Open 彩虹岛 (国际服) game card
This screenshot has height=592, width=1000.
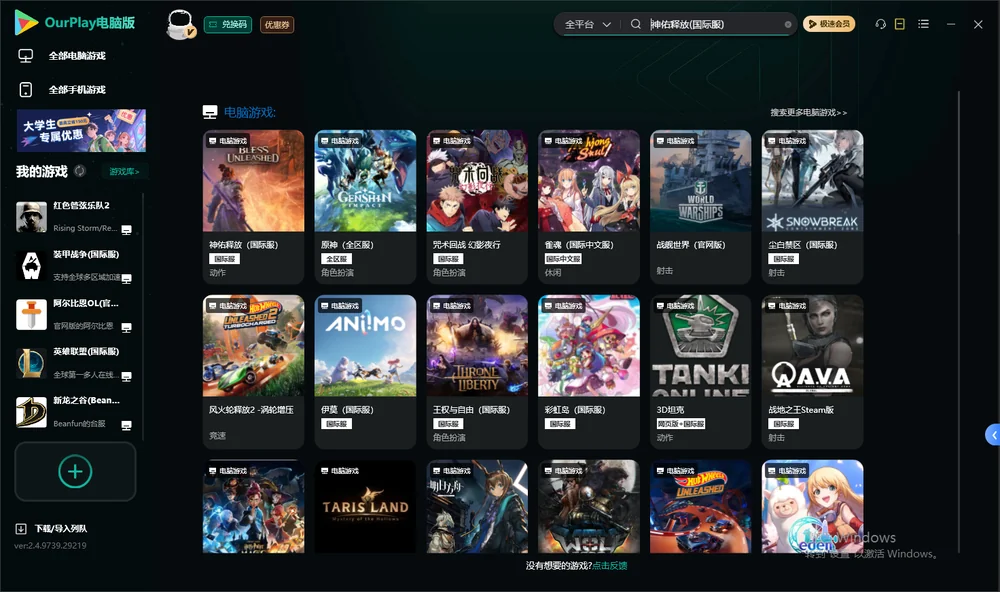pos(589,371)
